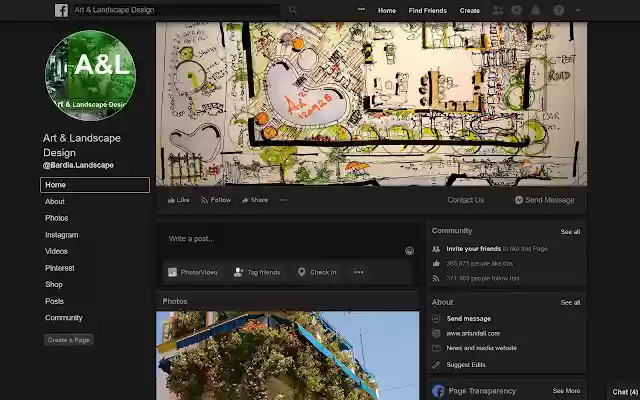Like the Art & Landscape Design page
Viewport: 640px width, 400px height.
178,200
